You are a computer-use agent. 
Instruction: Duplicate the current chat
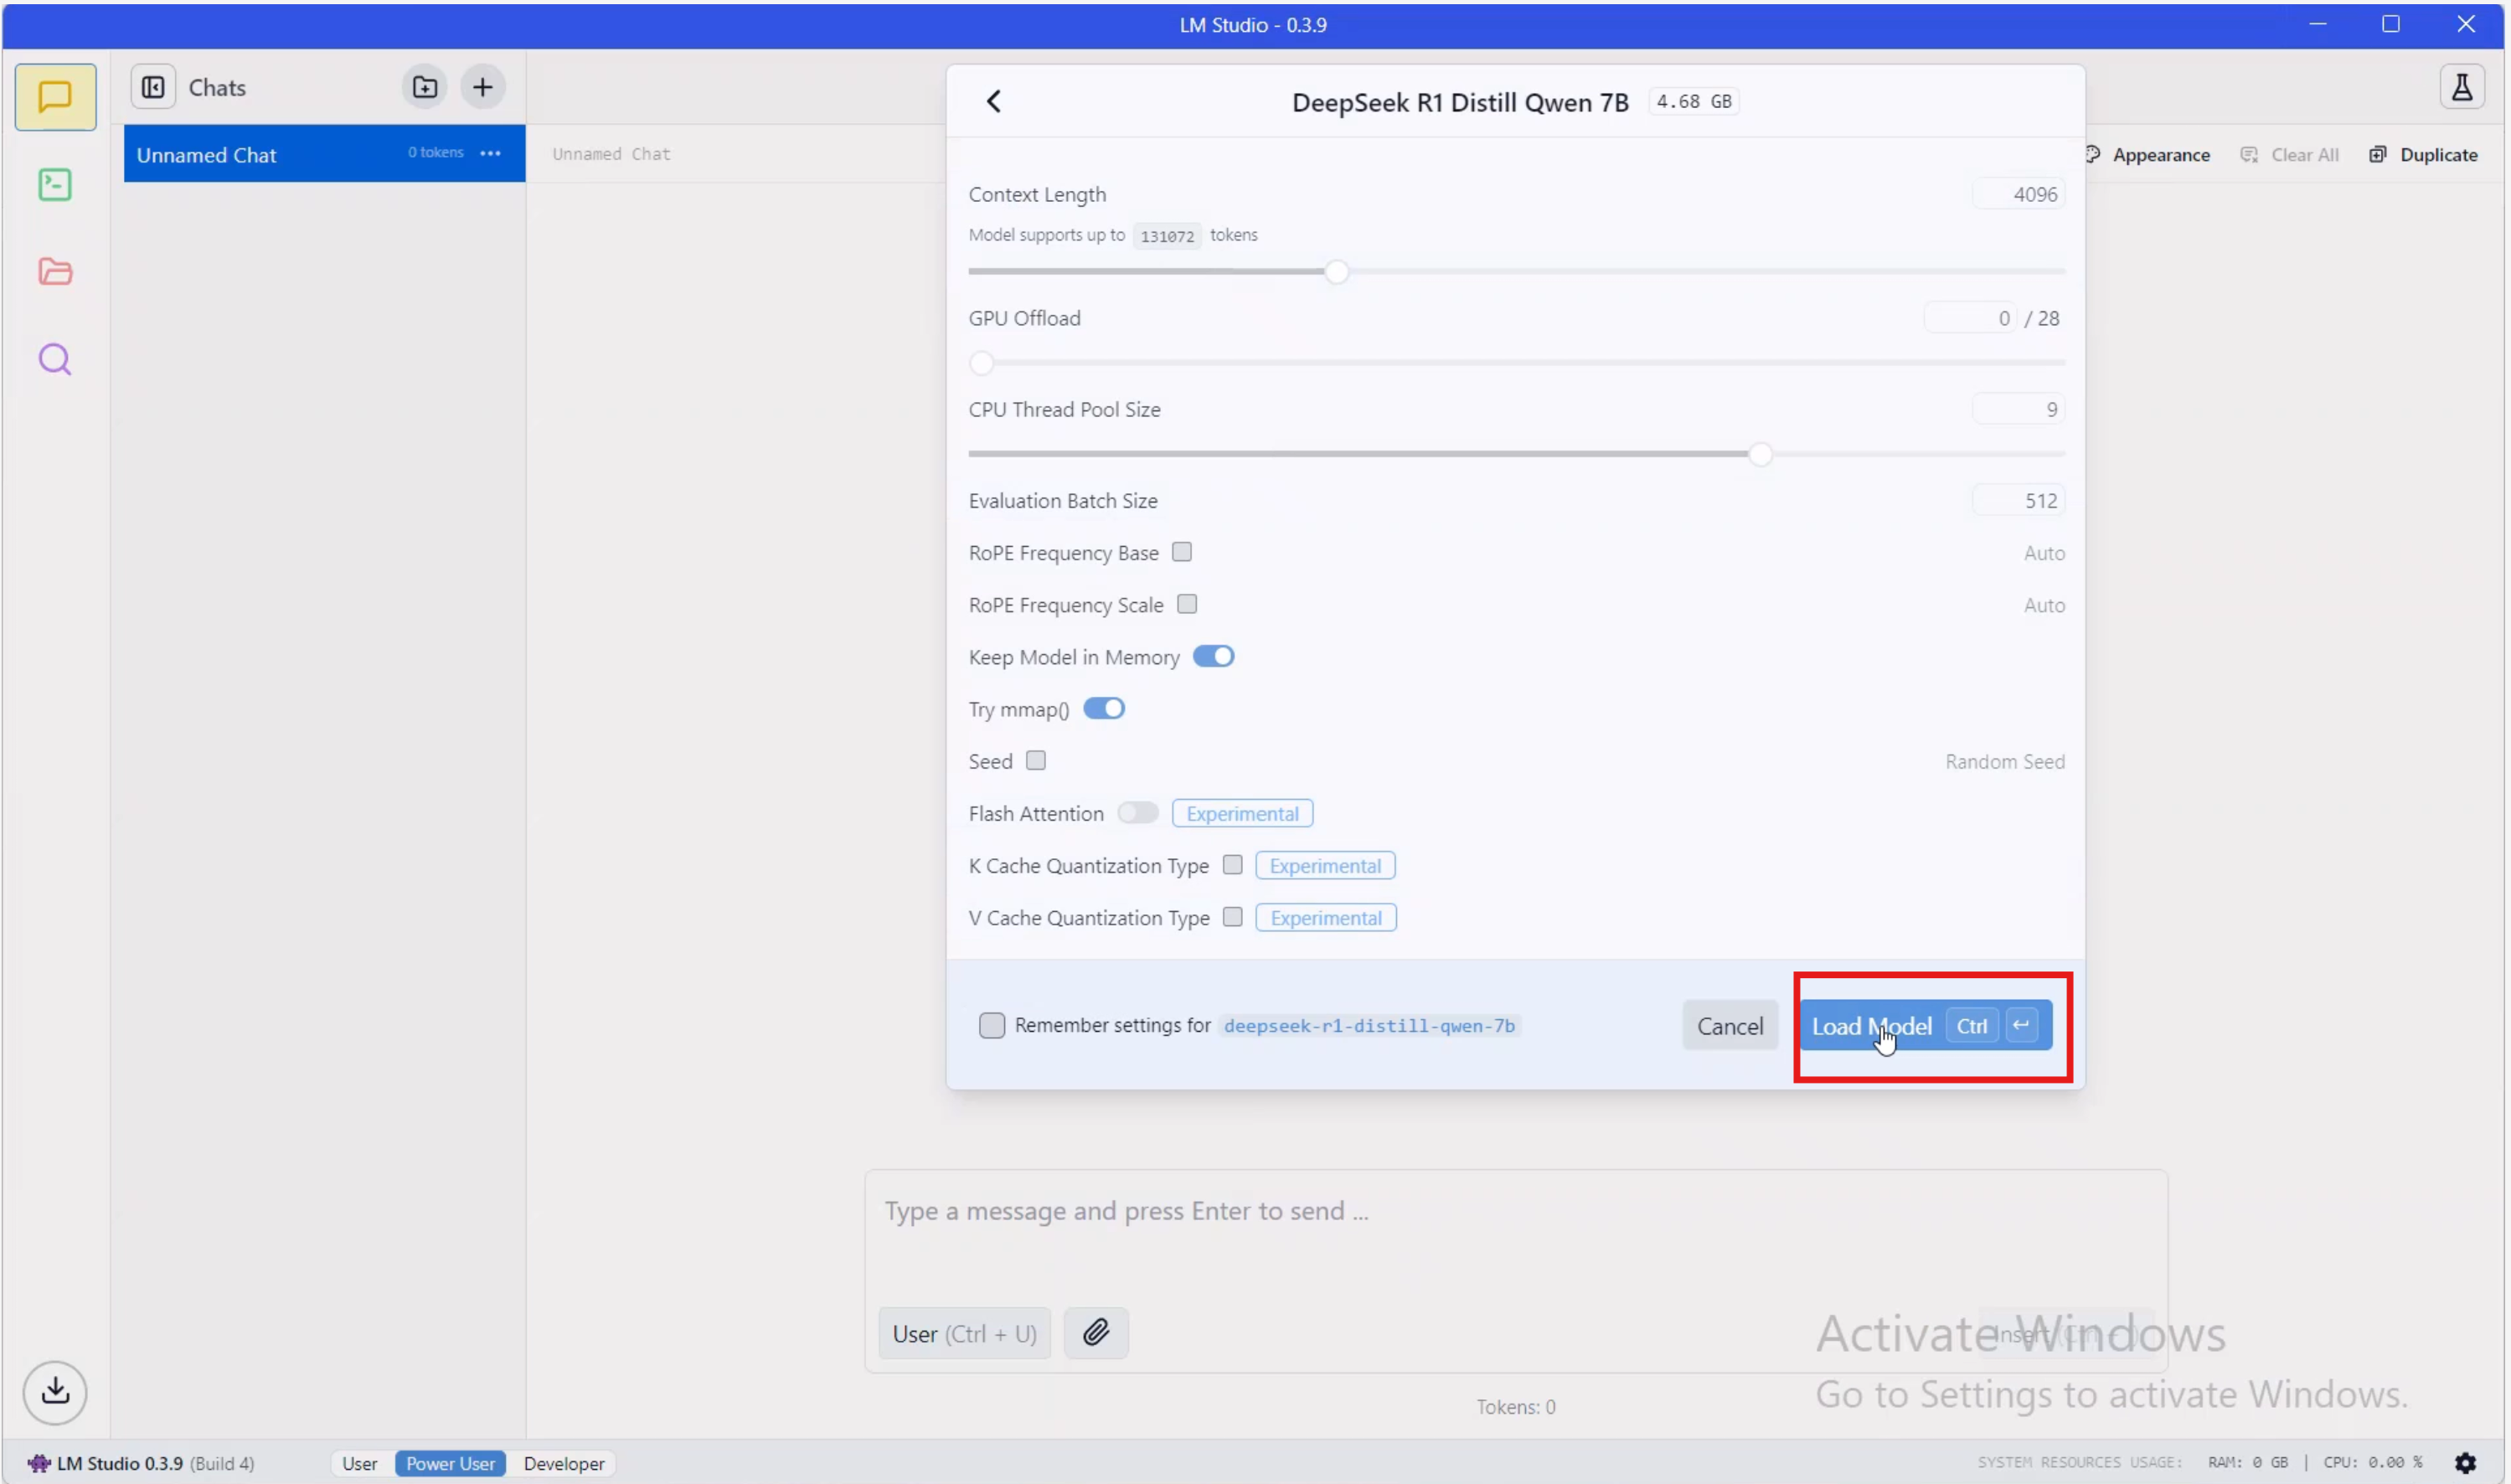point(2424,155)
